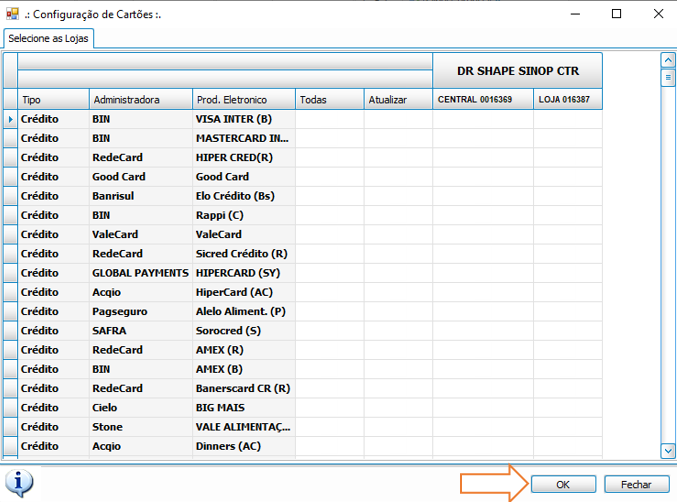Click the Sicred Crédito (R) cell
681x502 pixels.
[244, 254]
